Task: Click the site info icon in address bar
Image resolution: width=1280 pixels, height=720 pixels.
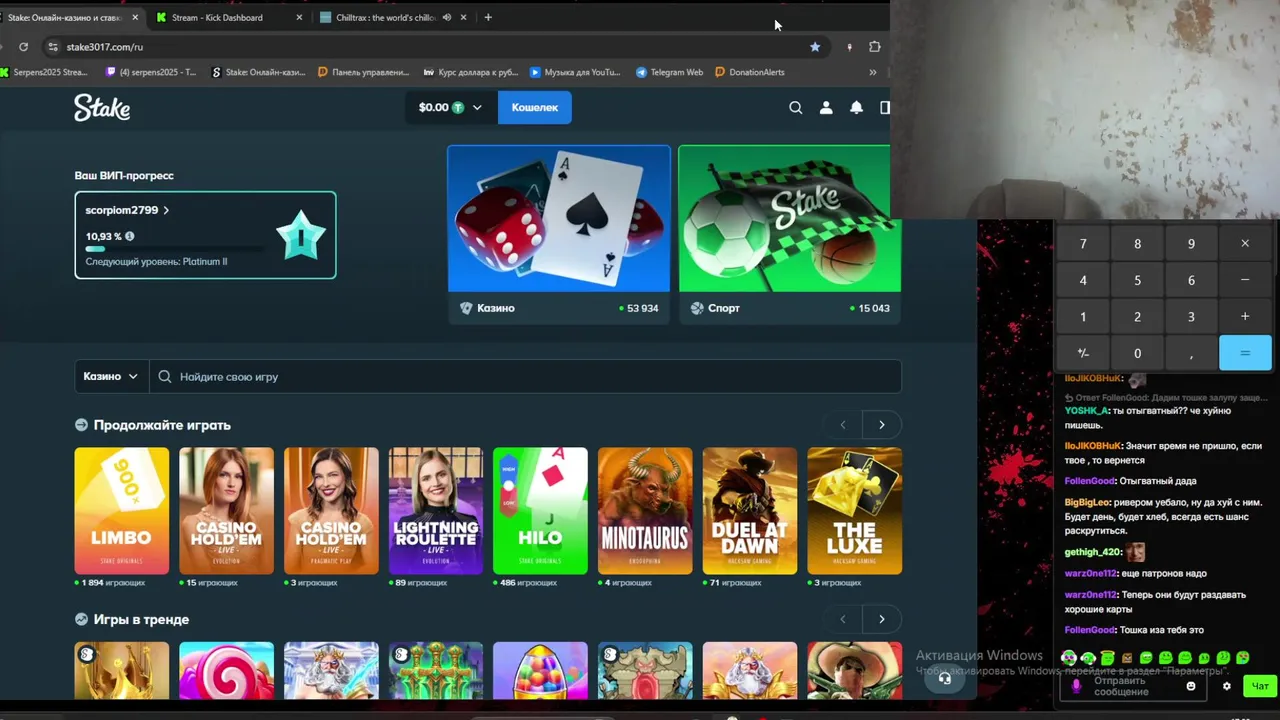Action: [x=52, y=47]
